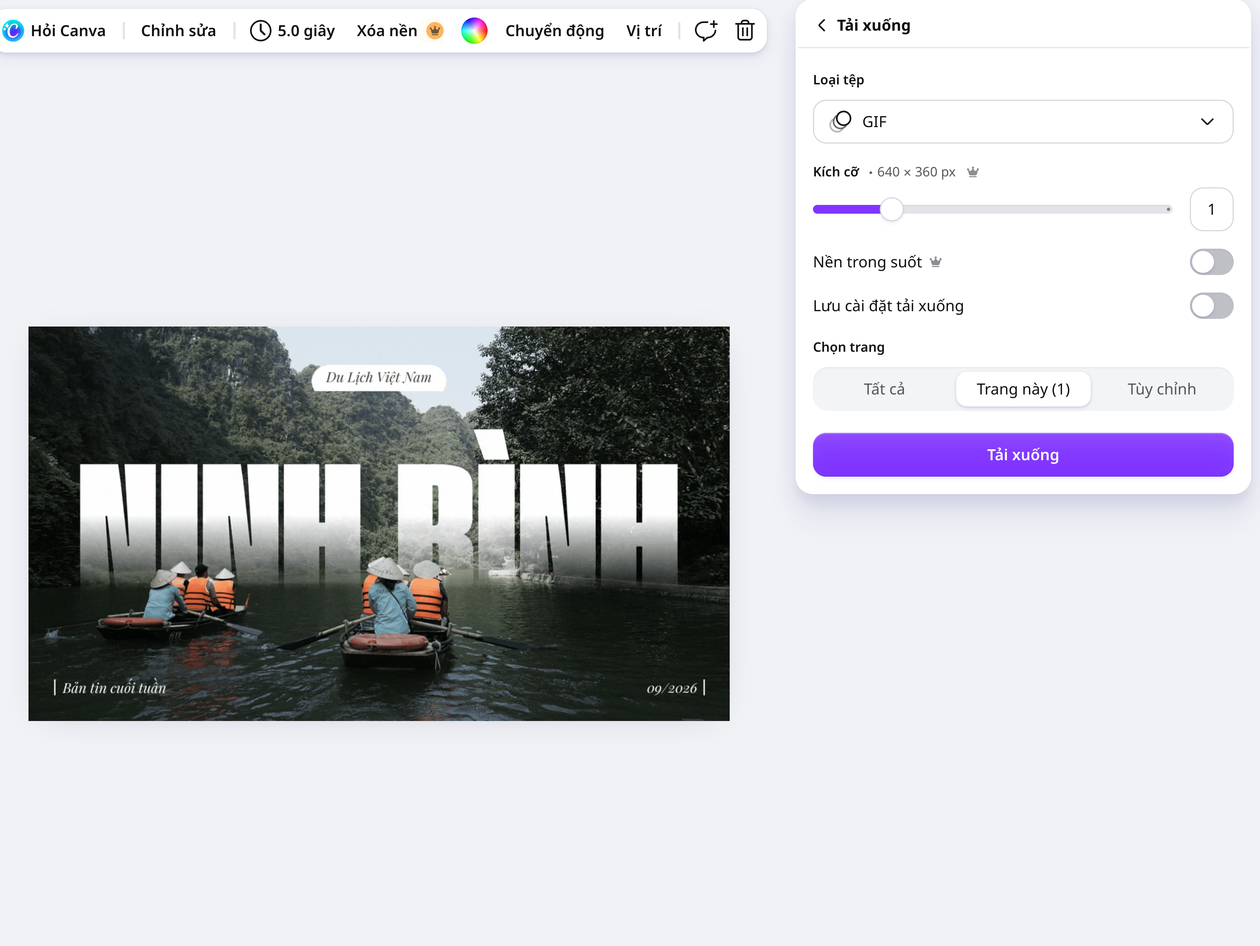The height and width of the screenshot is (946, 1260).
Task: Click Xóa nền background remover
Action: click(x=399, y=31)
